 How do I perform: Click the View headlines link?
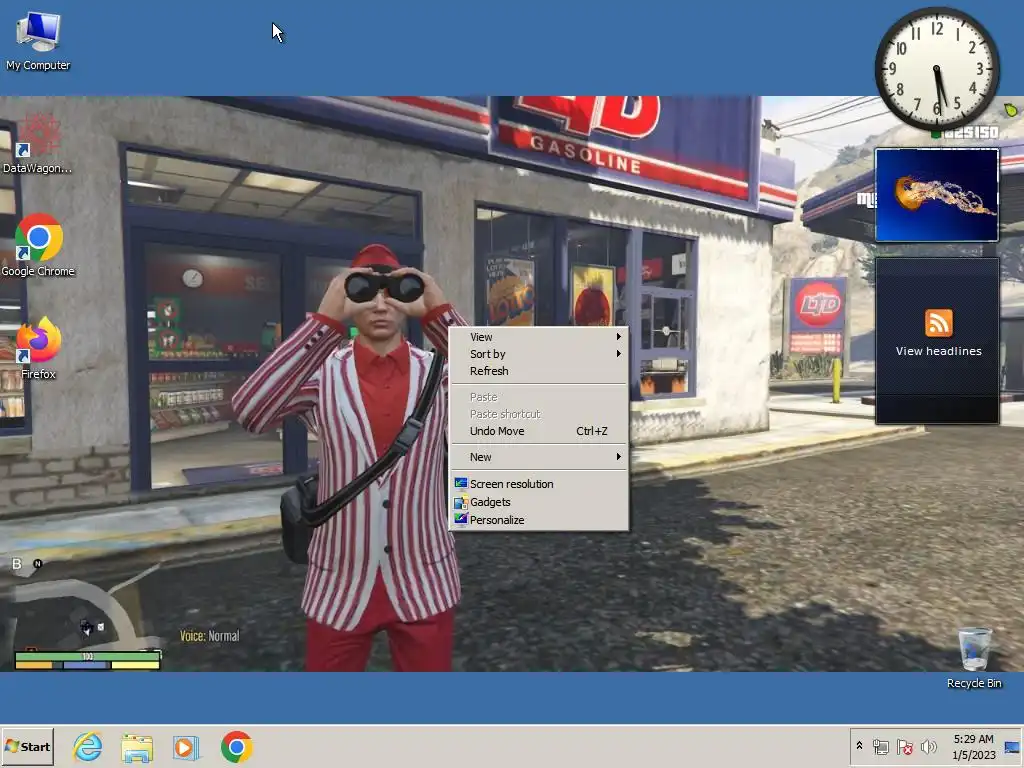point(938,351)
